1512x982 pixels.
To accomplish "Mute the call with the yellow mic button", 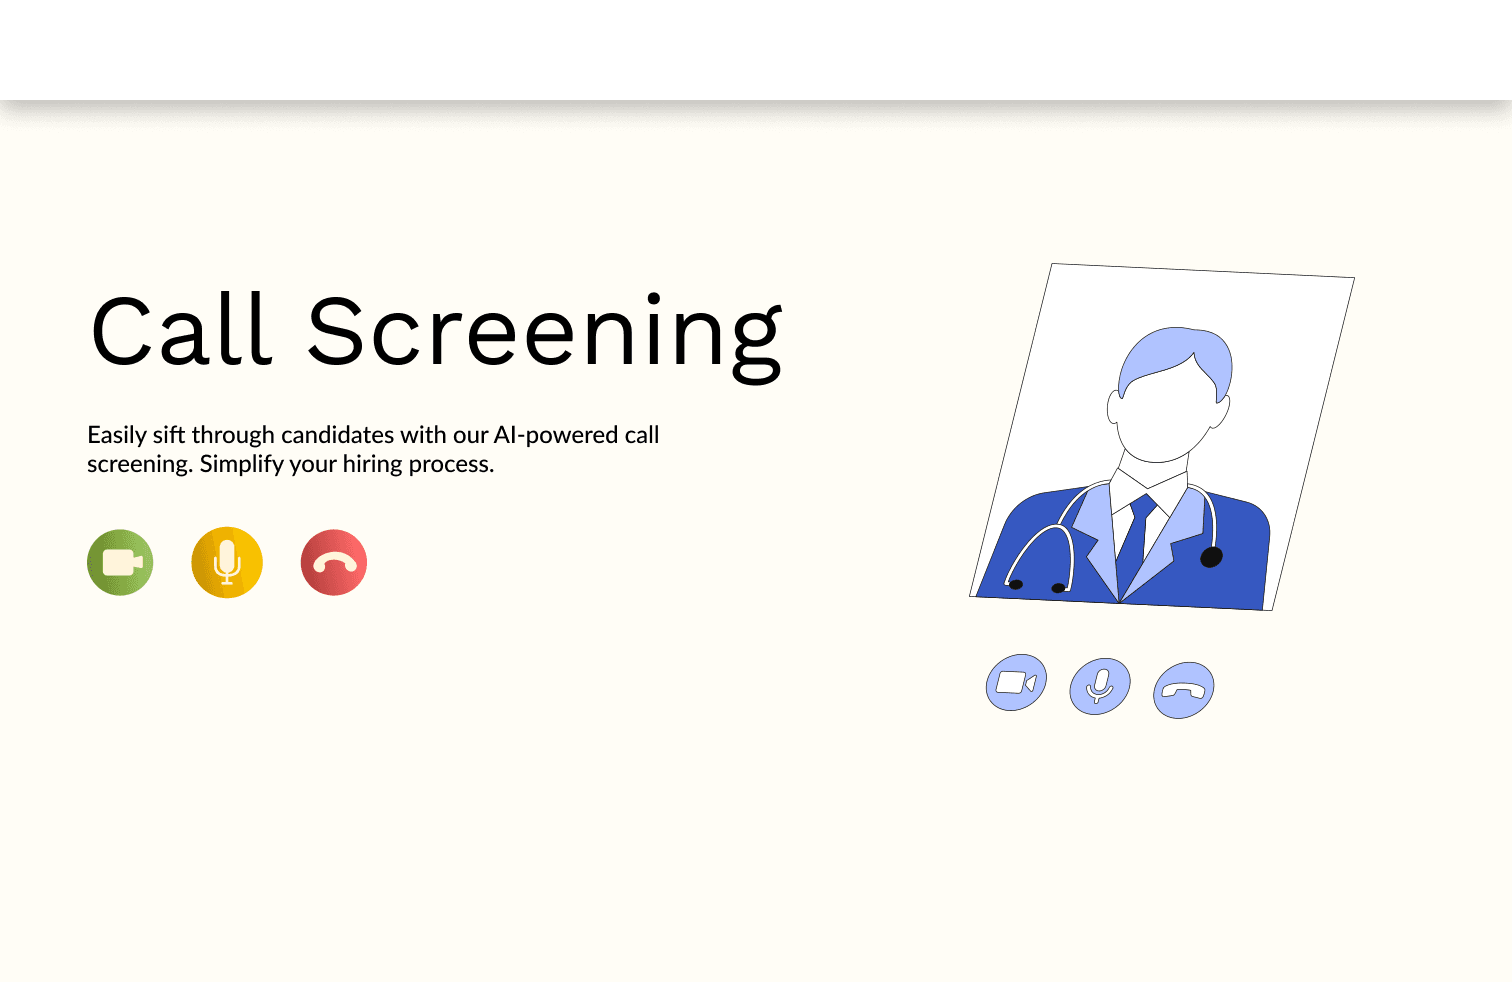I will click(x=226, y=562).
